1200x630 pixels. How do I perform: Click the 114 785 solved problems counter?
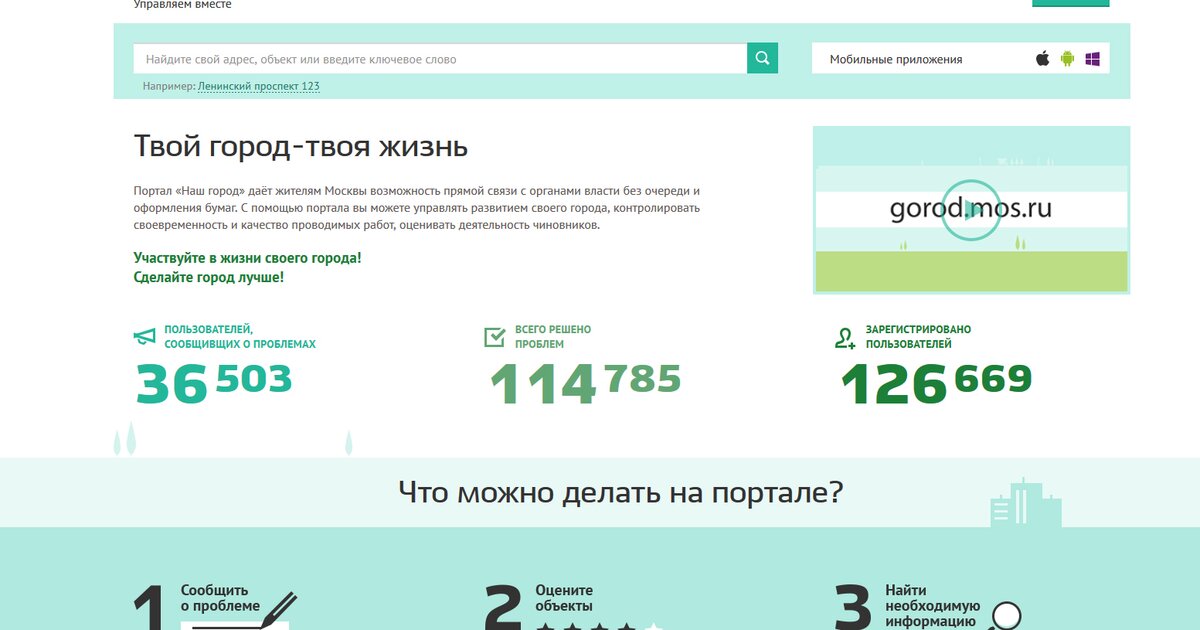[585, 383]
